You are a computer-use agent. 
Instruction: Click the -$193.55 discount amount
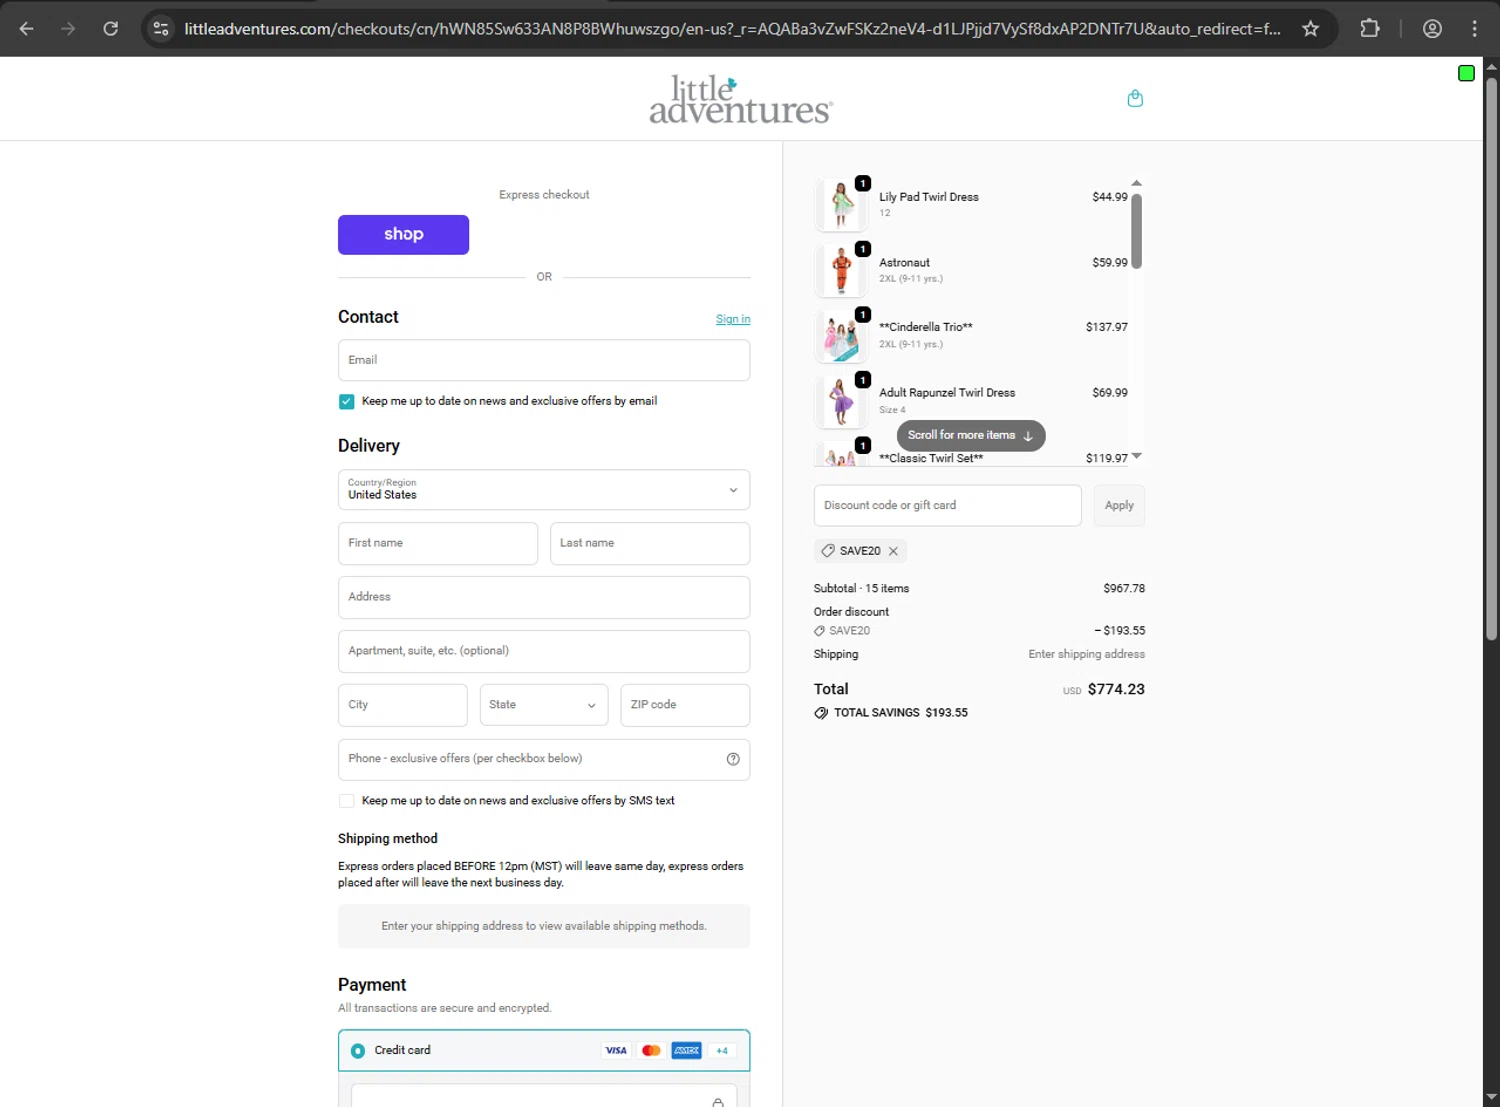pos(1119,631)
